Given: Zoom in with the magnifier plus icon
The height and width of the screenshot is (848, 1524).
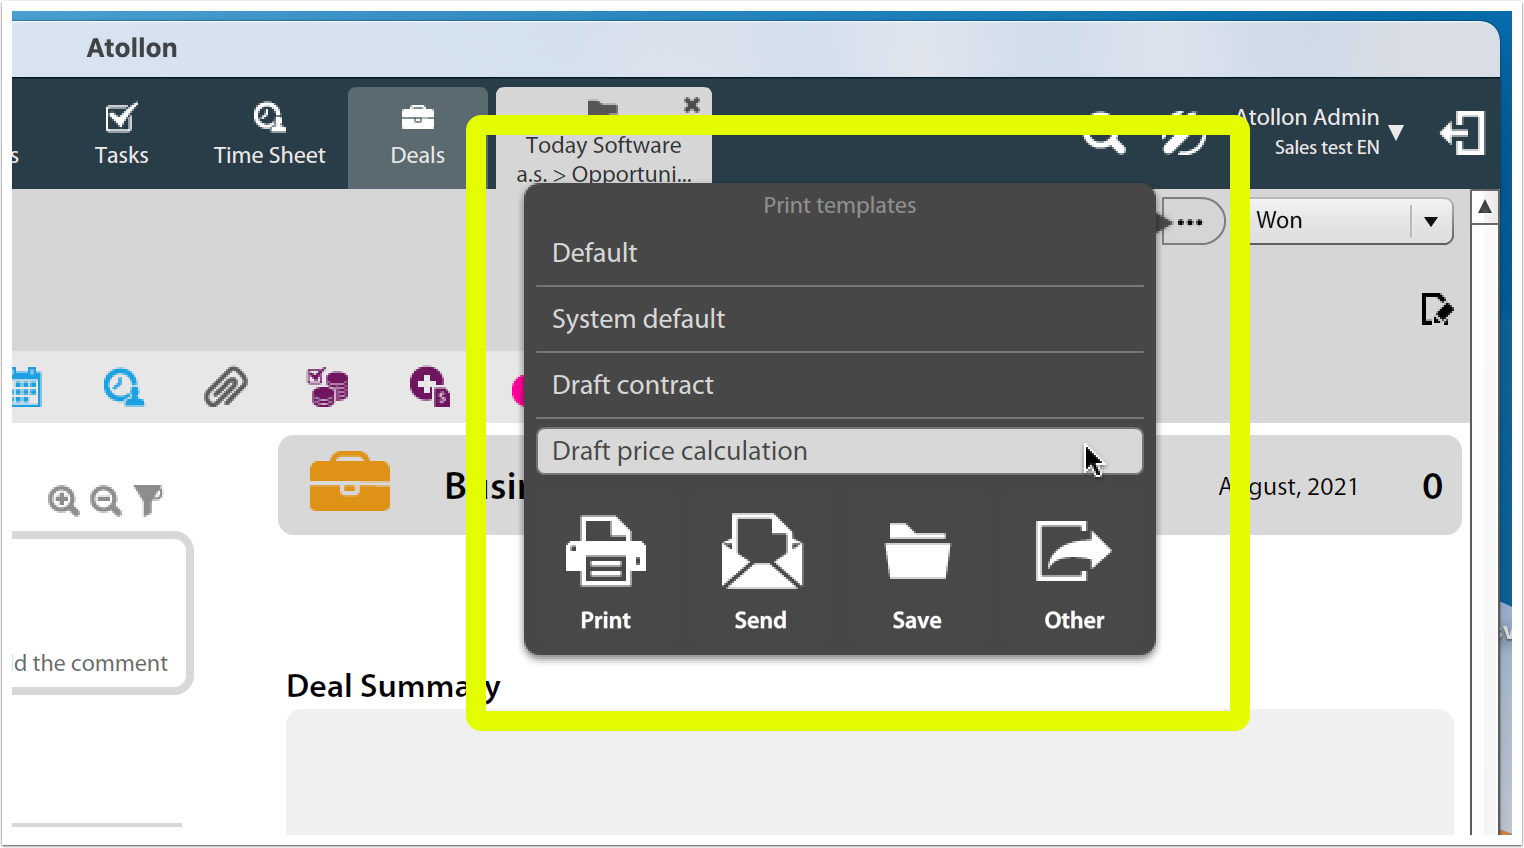Looking at the screenshot, I should (64, 500).
